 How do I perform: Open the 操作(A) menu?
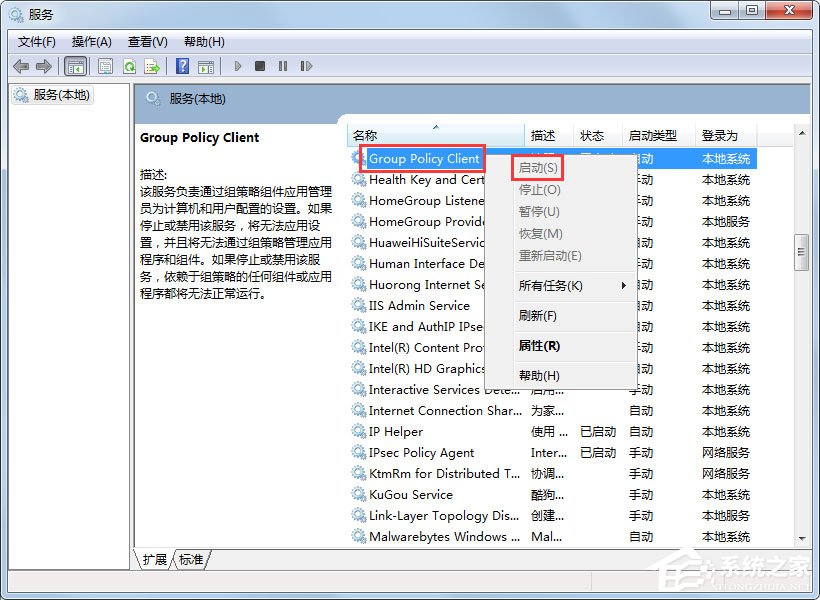[92, 41]
